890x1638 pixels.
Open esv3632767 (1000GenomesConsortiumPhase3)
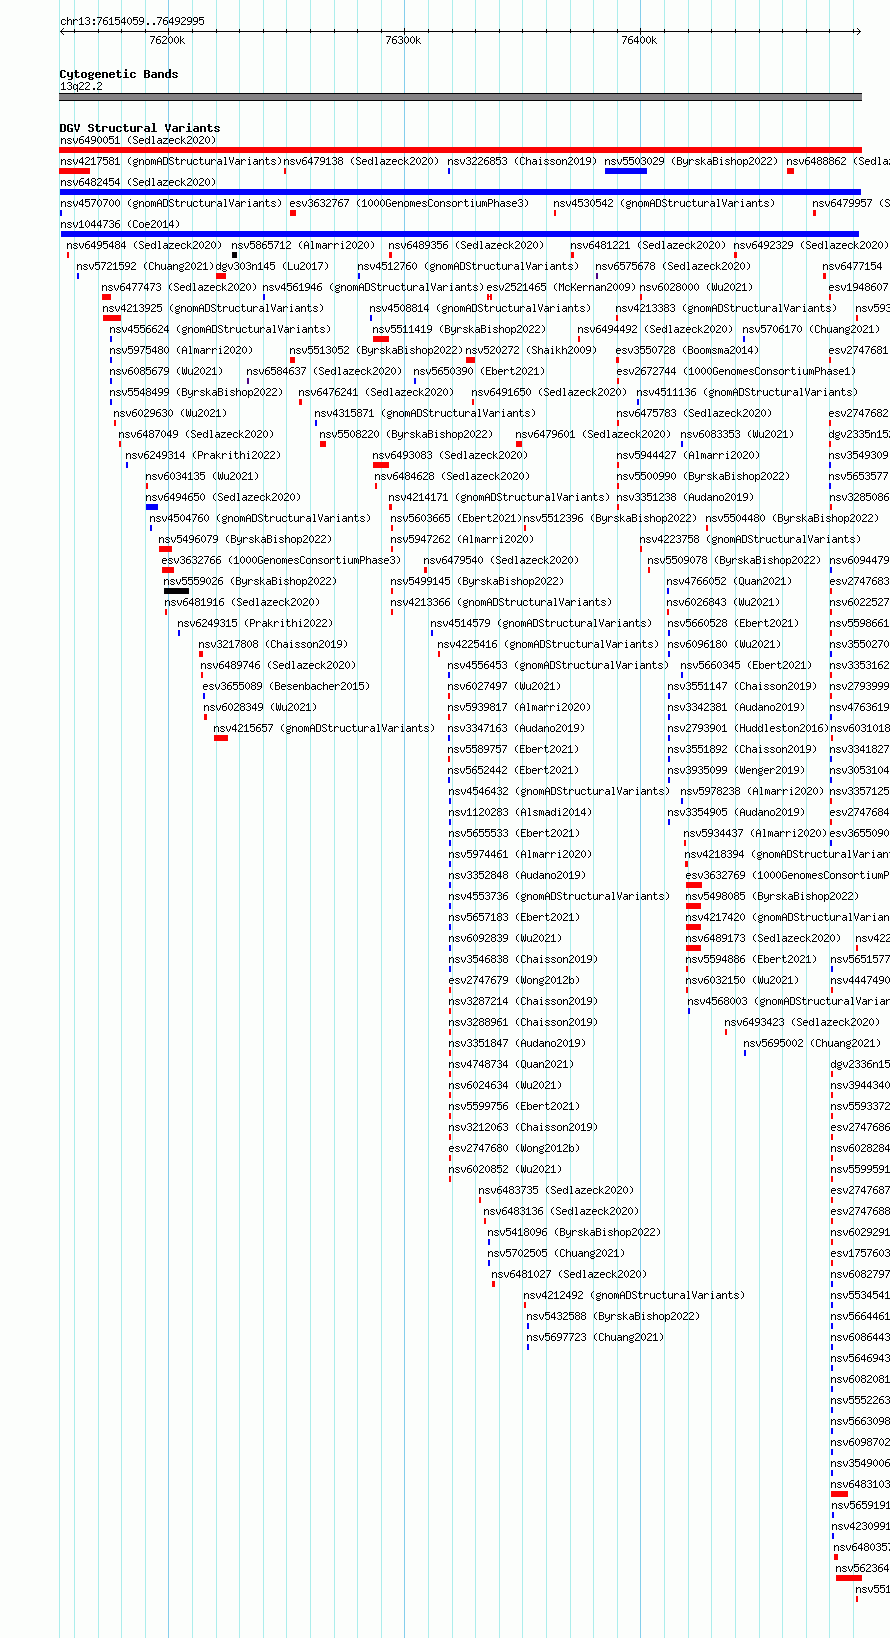tap(409, 204)
